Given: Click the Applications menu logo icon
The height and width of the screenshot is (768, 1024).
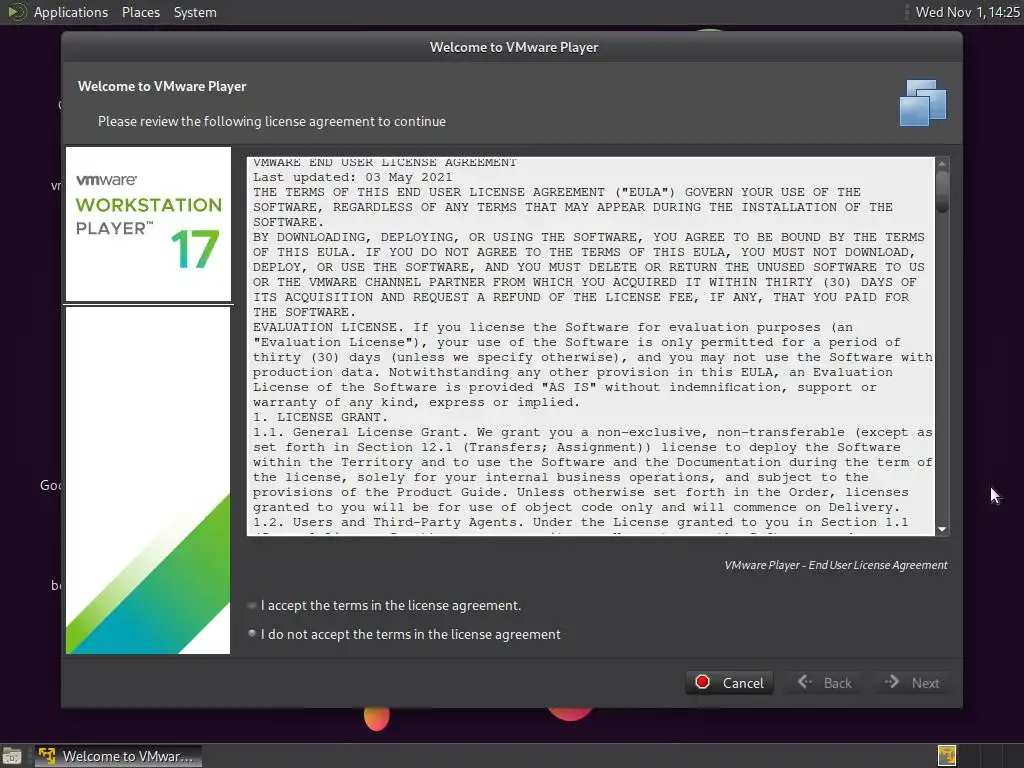Looking at the screenshot, I should coord(16,12).
